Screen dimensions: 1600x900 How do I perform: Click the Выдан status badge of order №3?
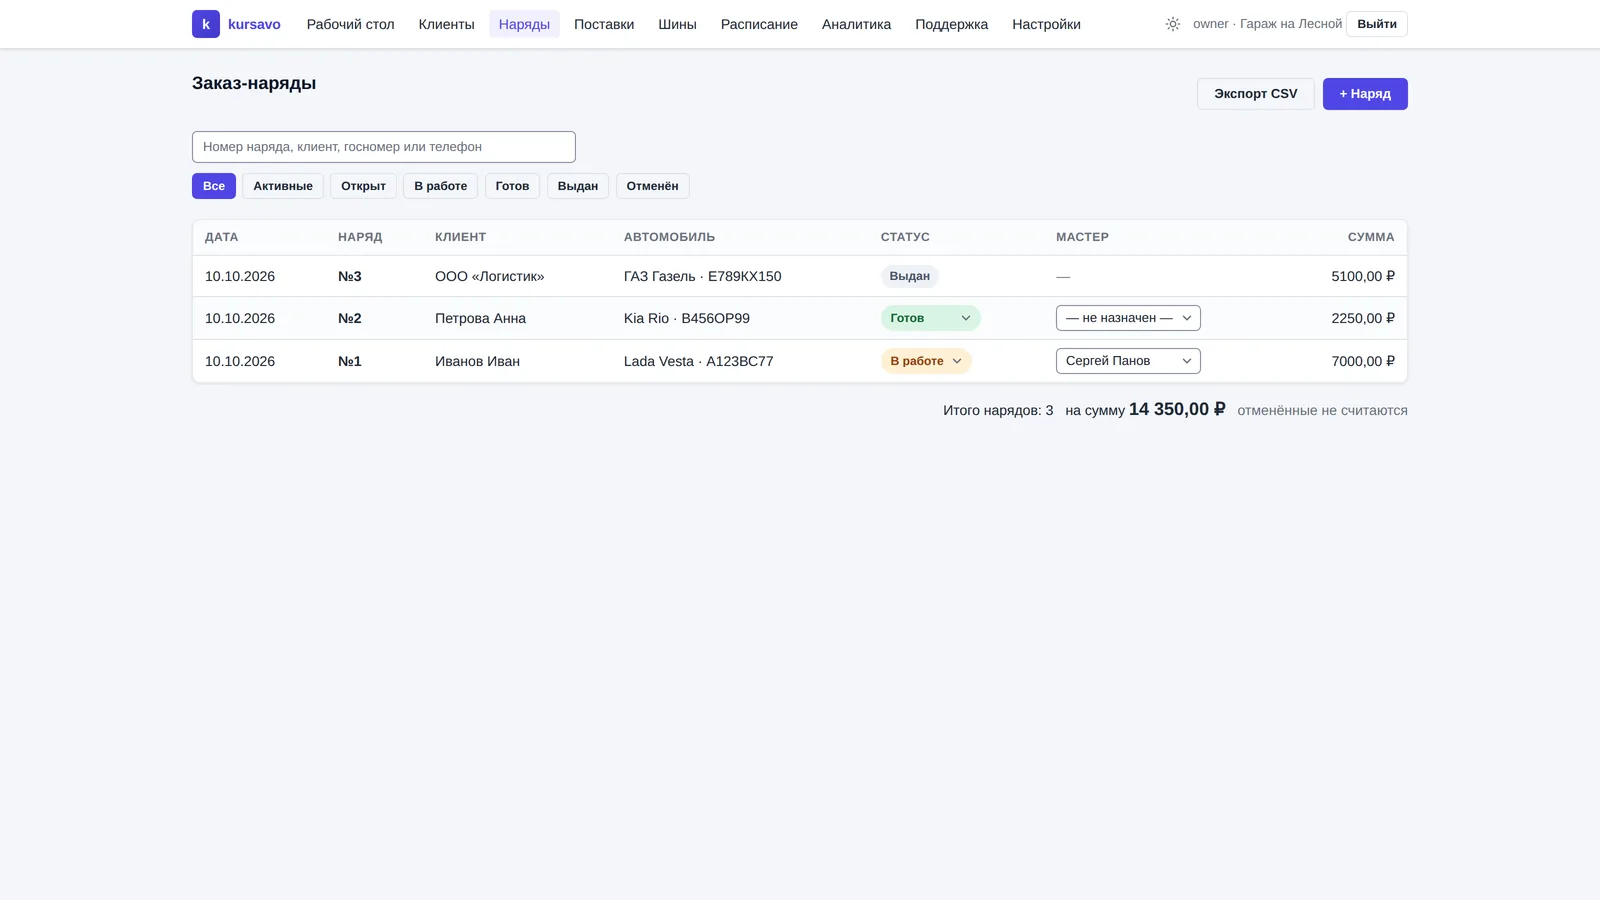tap(909, 276)
